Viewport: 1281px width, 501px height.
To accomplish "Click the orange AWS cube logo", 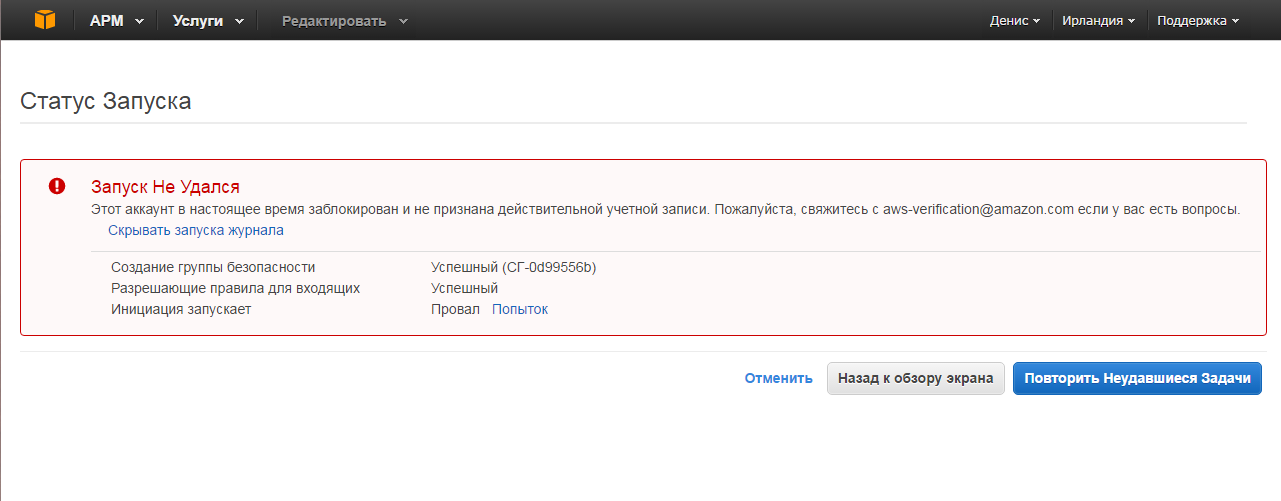I will tap(45, 19).
